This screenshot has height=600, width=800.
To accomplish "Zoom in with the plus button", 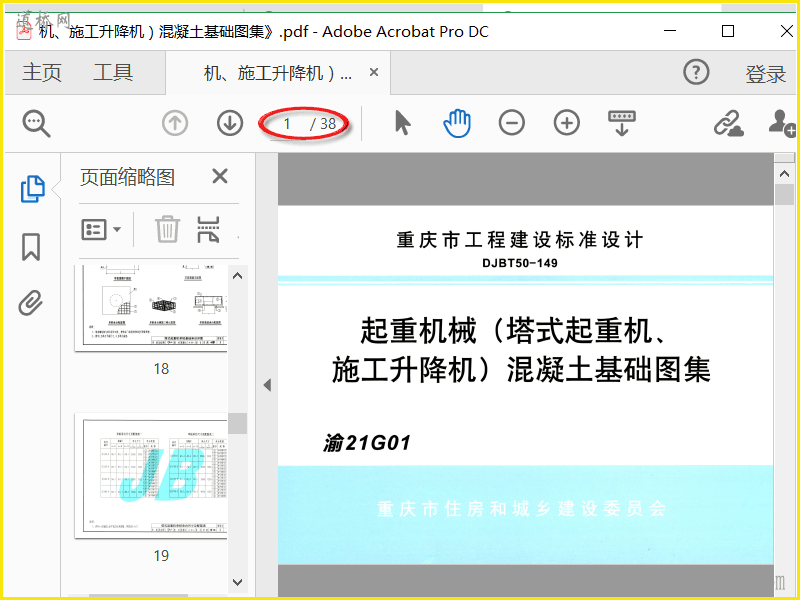I will coord(567,123).
